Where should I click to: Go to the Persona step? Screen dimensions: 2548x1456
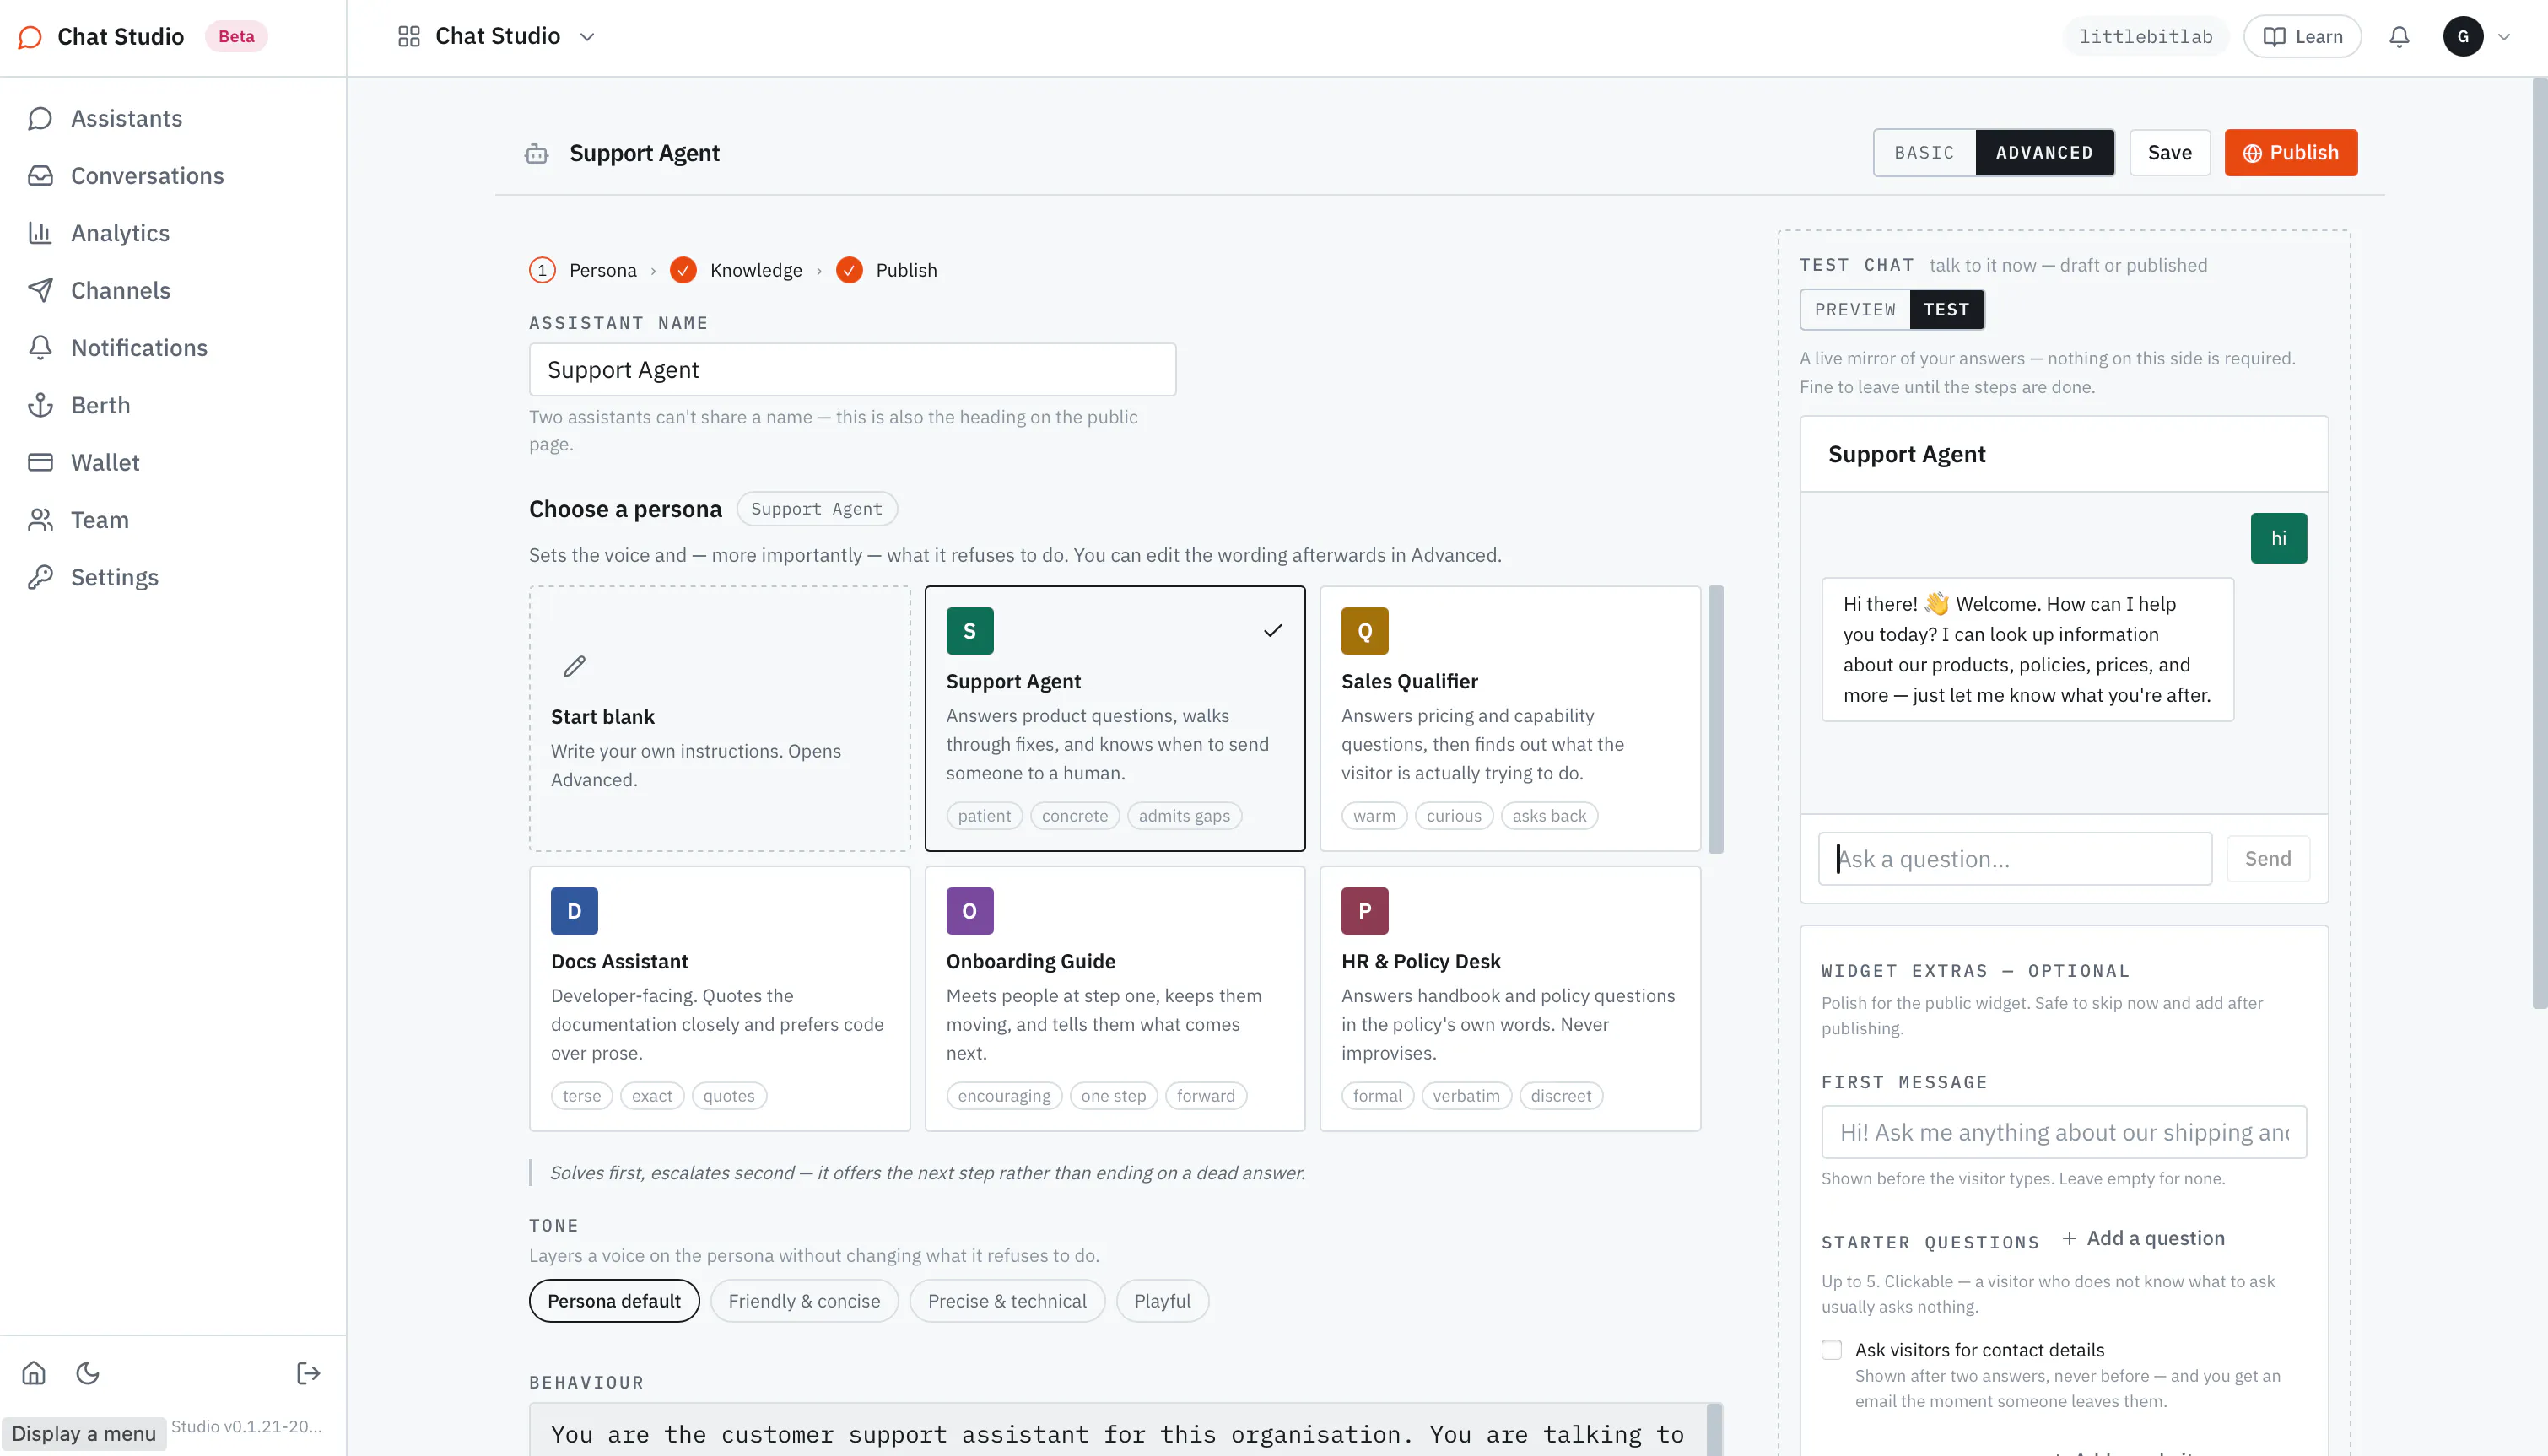pyautogui.click(x=583, y=270)
